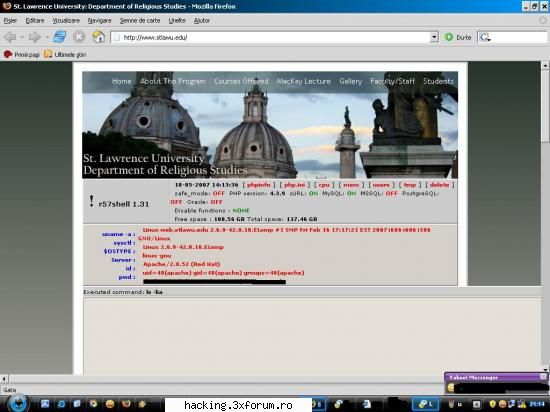Open the Semne de carte menu
The image size is (550, 412).
click(x=140, y=21)
